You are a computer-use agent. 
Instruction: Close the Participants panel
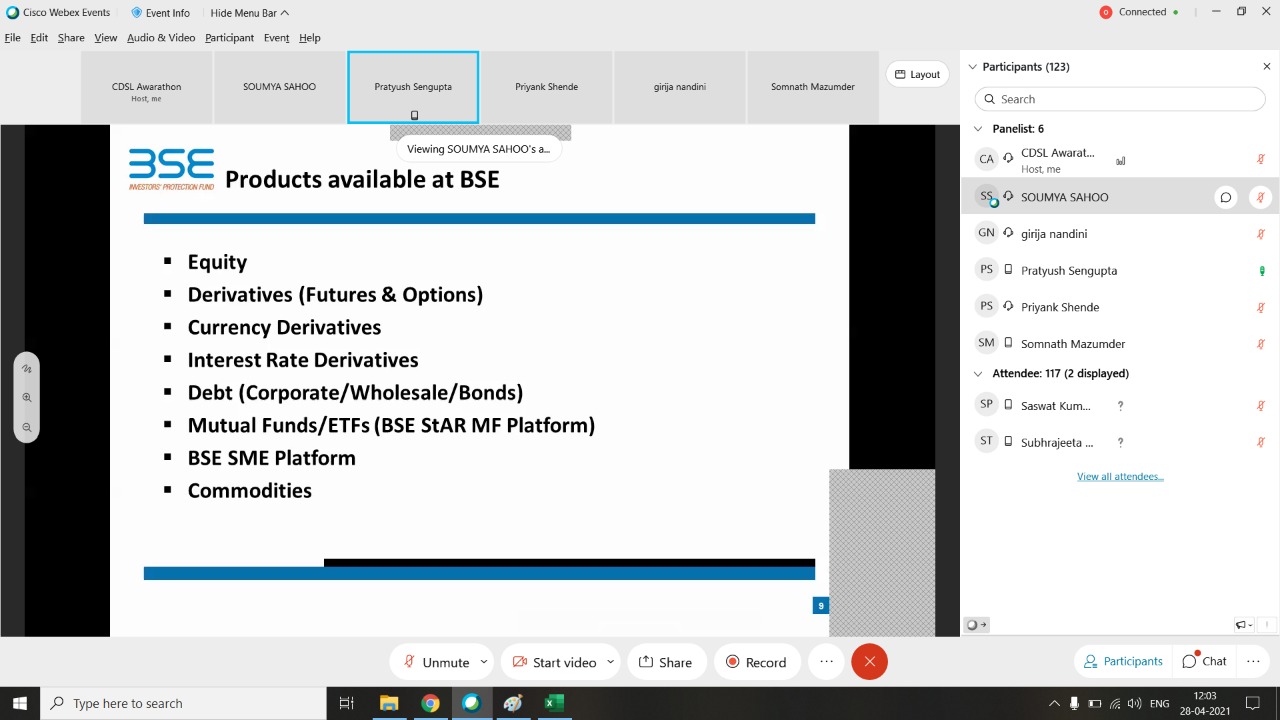click(1267, 67)
